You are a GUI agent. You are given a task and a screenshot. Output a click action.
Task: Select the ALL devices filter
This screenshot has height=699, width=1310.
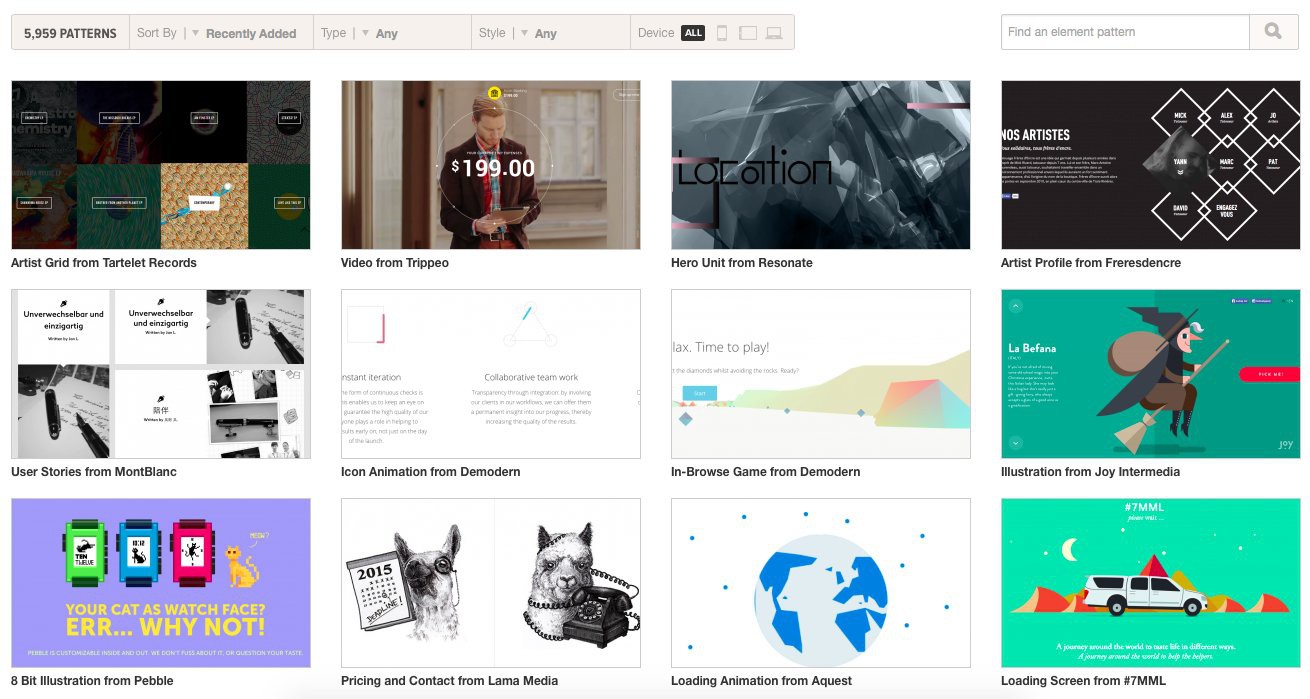pos(693,33)
